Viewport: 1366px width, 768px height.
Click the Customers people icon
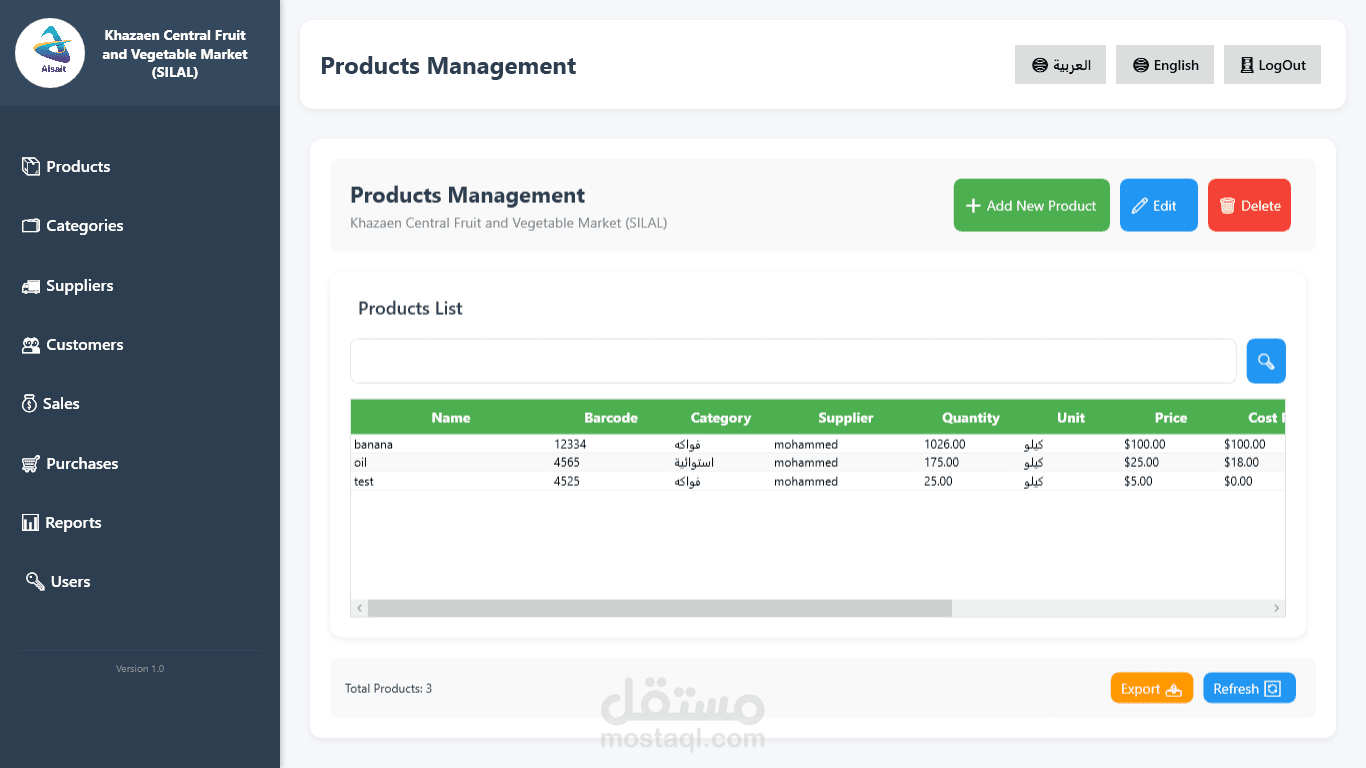[31, 345]
